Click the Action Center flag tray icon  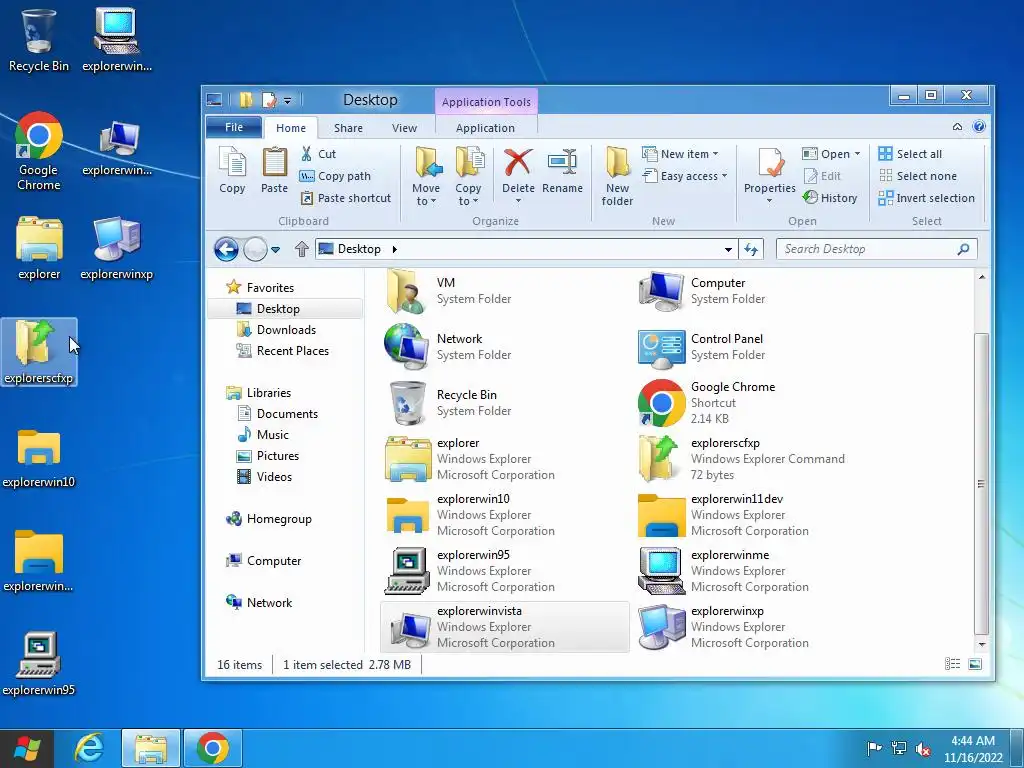pyautogui.click(x=874, y=748)
